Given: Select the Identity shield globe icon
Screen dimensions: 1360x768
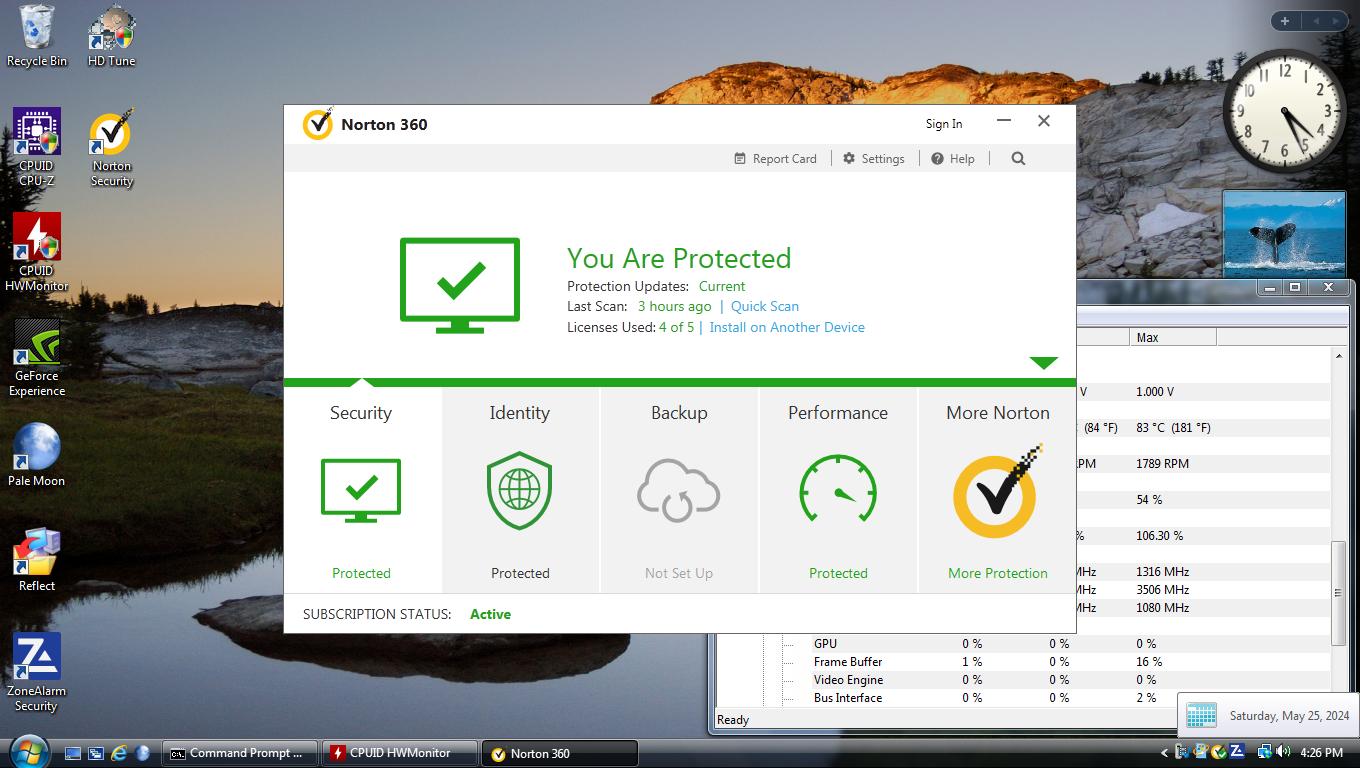Looking at the screenshot, I should point(520,490).
